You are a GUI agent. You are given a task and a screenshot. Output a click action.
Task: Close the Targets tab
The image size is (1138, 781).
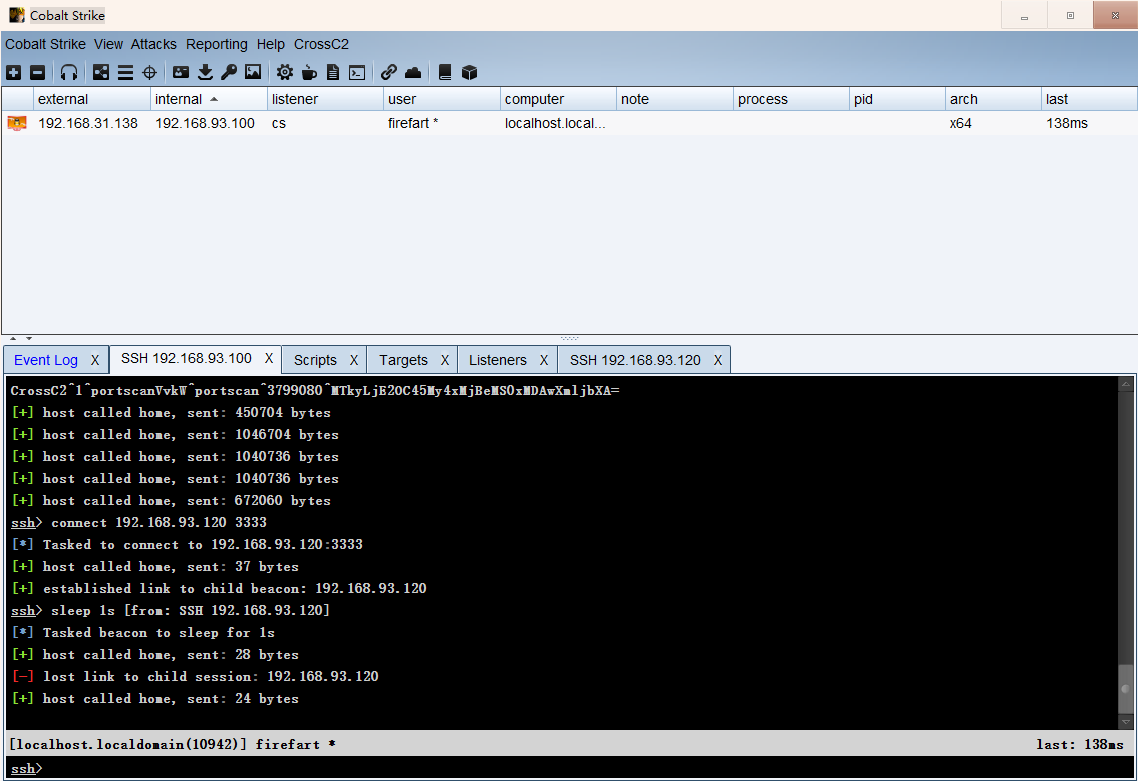tap(445, 360)
